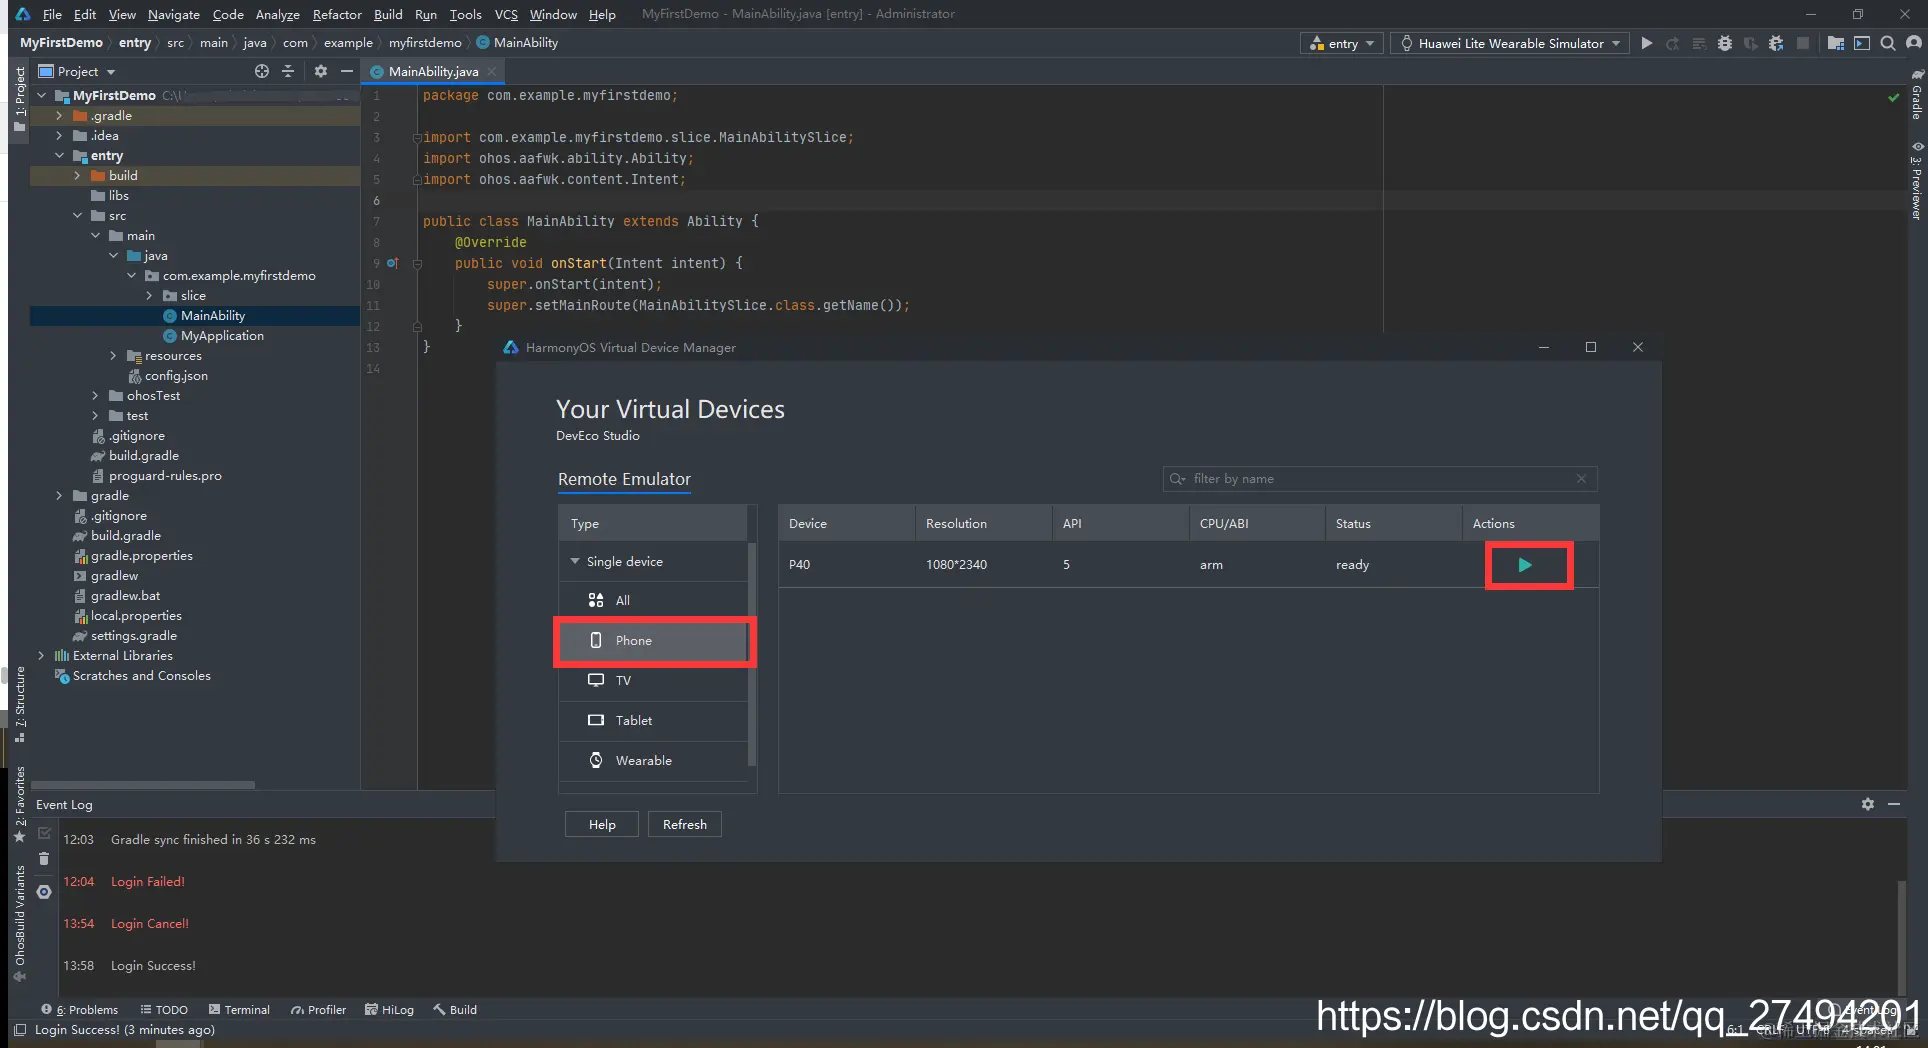Select Phone device type
The image size is (1928, 1048).
point(653,641)
